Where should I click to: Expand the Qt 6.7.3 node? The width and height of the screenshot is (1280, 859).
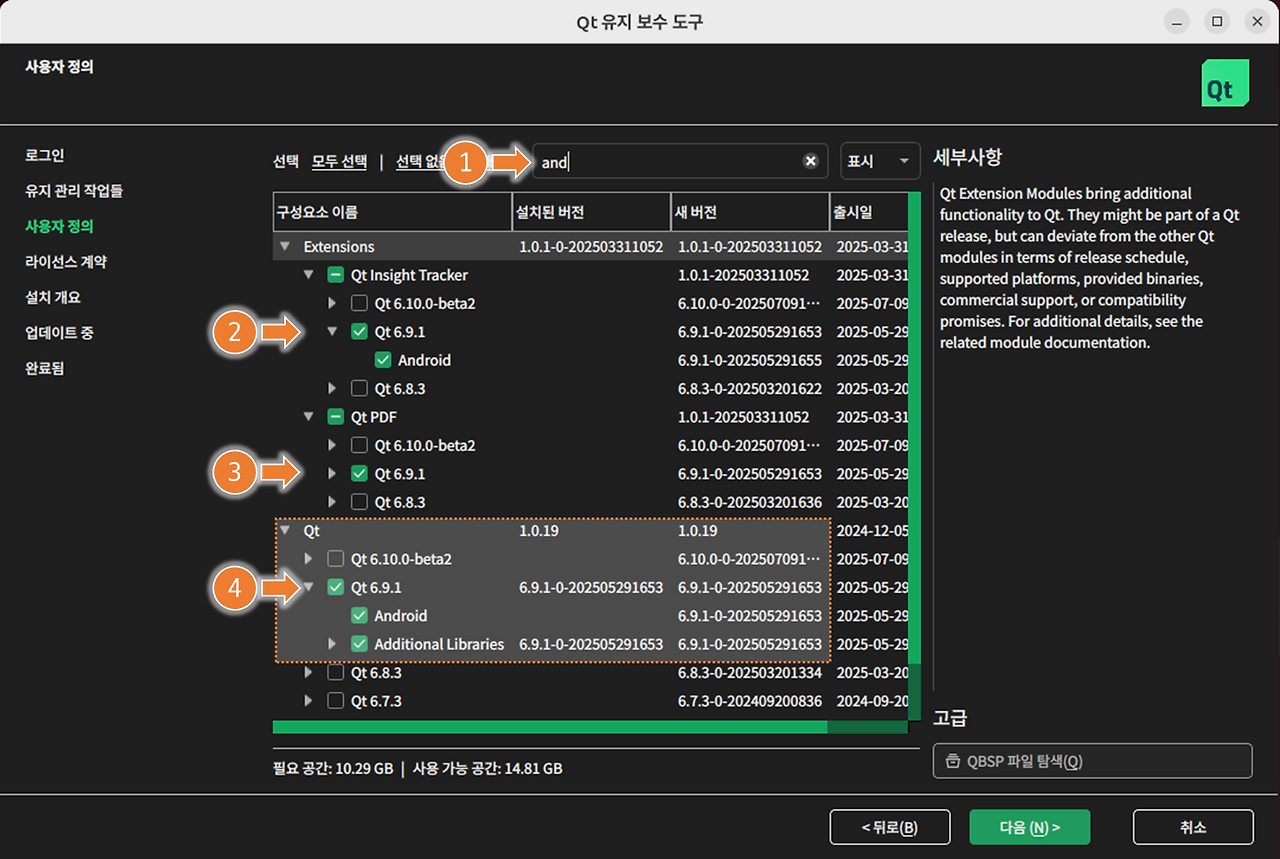pyautogui.click(x=309, y=701)
